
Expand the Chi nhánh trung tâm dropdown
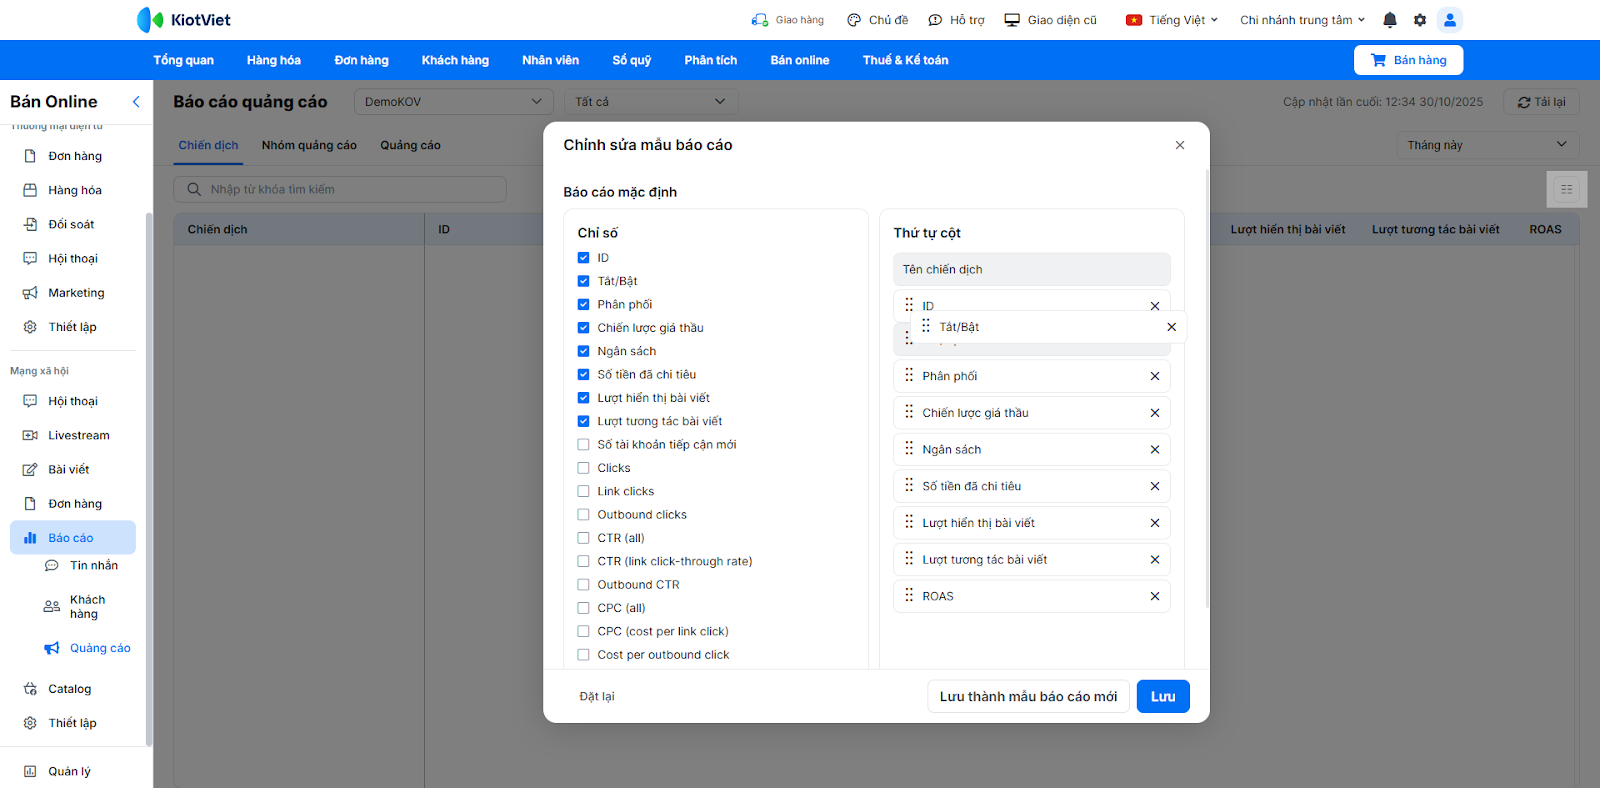(x=1301, y=20)
